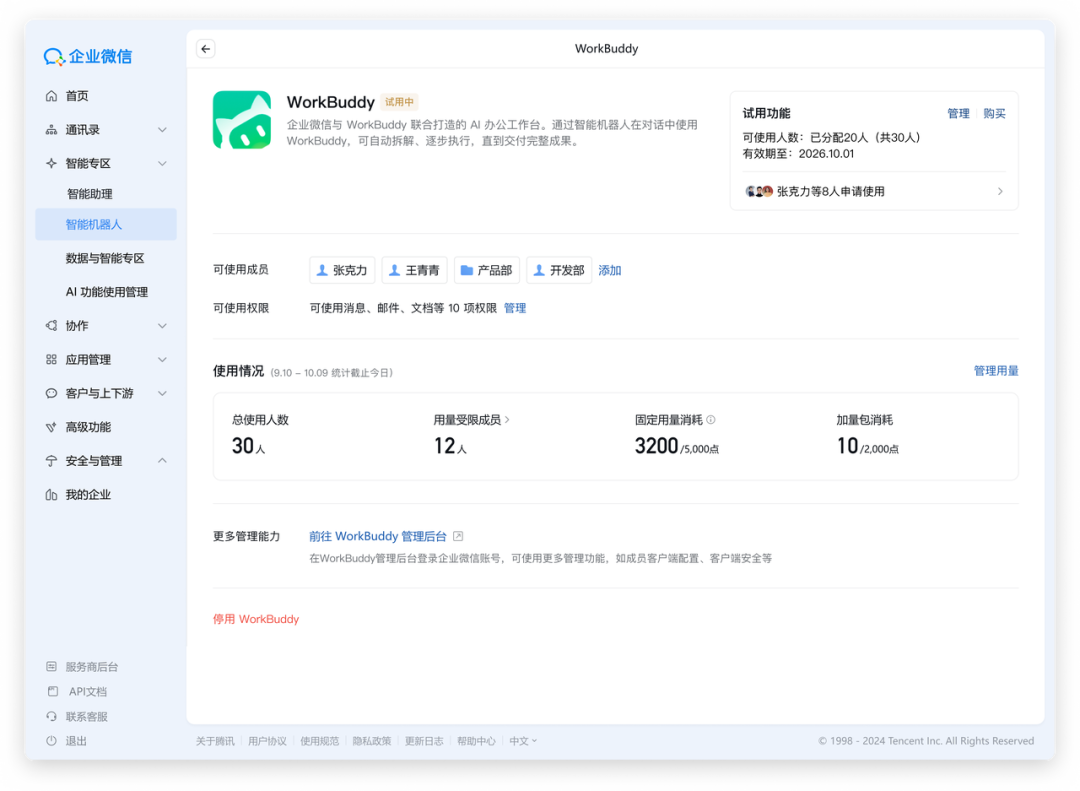Click the 安全与管理 umbrella icon
The image size is (1080, 791).
tap(51, 460)
